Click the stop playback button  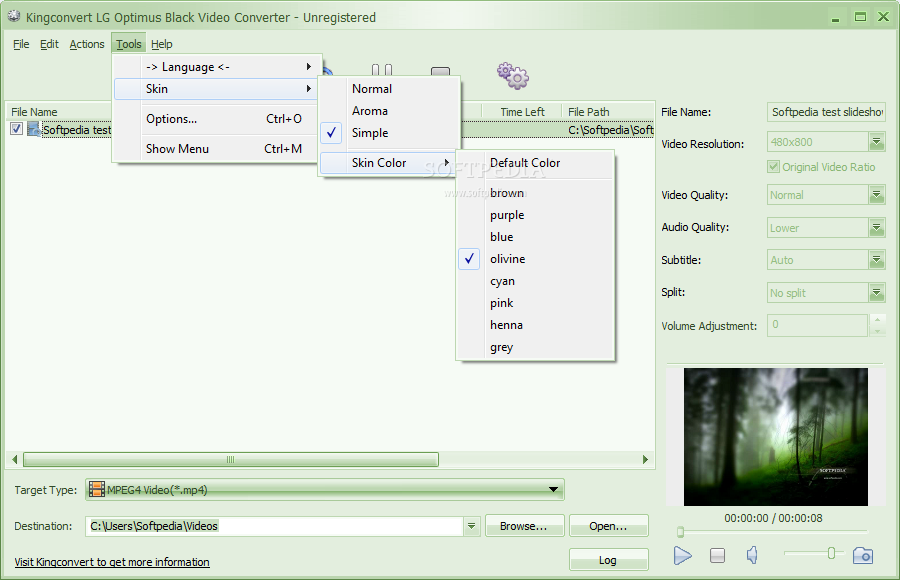(717, 555)
